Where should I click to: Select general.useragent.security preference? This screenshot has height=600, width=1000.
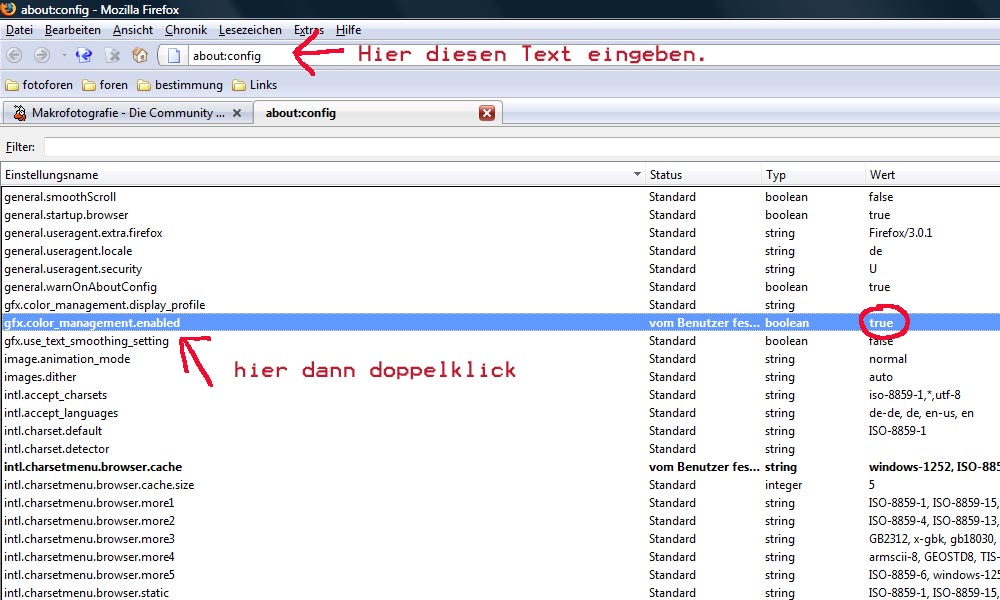click(501, 269)
